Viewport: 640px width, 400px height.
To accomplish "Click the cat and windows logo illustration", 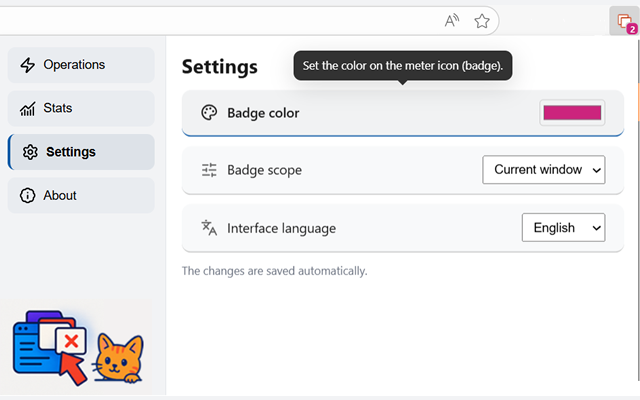I will pos(78,348).
